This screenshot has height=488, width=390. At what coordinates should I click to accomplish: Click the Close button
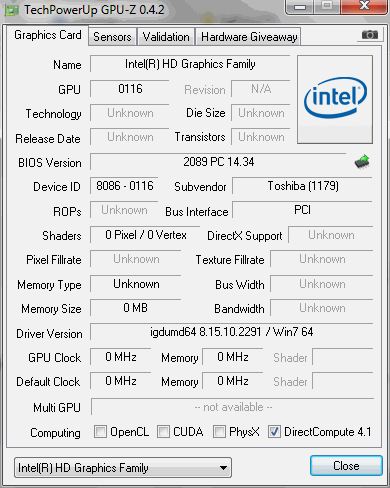click(x=346, y=466)
